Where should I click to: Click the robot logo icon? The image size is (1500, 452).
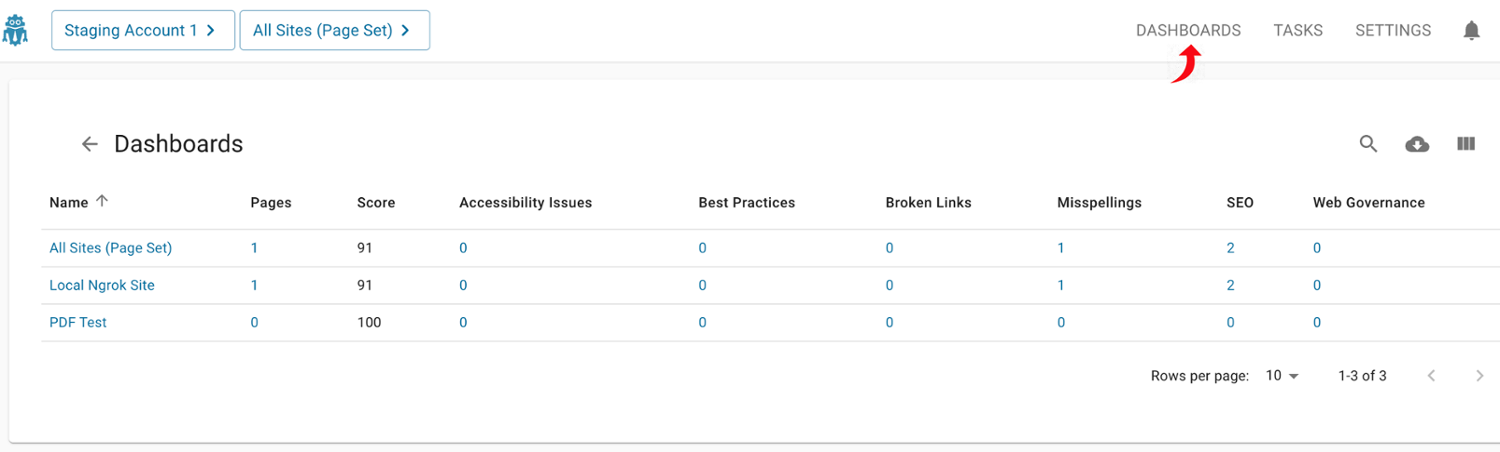(15, 30)
